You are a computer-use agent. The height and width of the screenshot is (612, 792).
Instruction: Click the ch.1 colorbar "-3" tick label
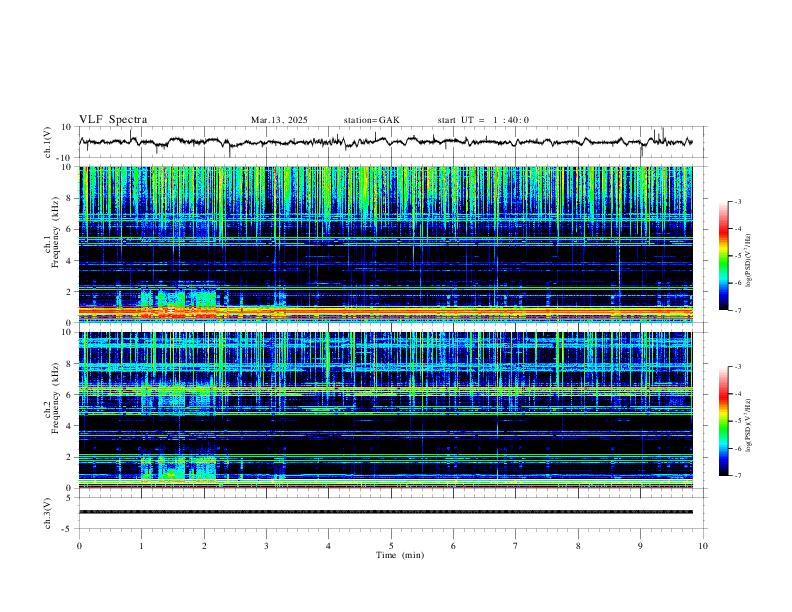pos(738,201)
